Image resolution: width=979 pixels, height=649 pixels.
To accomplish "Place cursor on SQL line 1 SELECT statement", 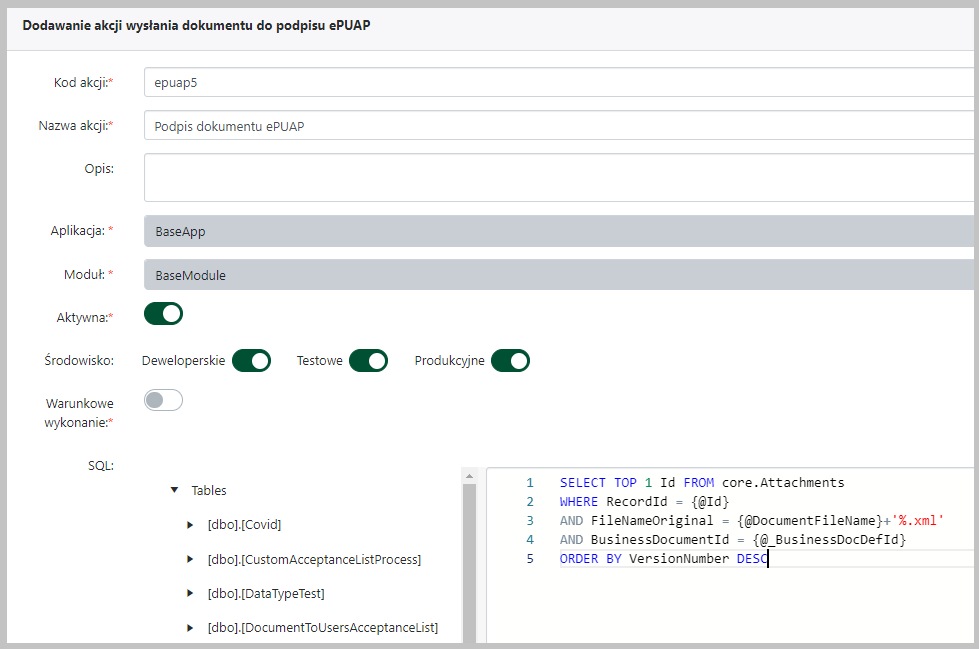I will click(x=701, y=482).
